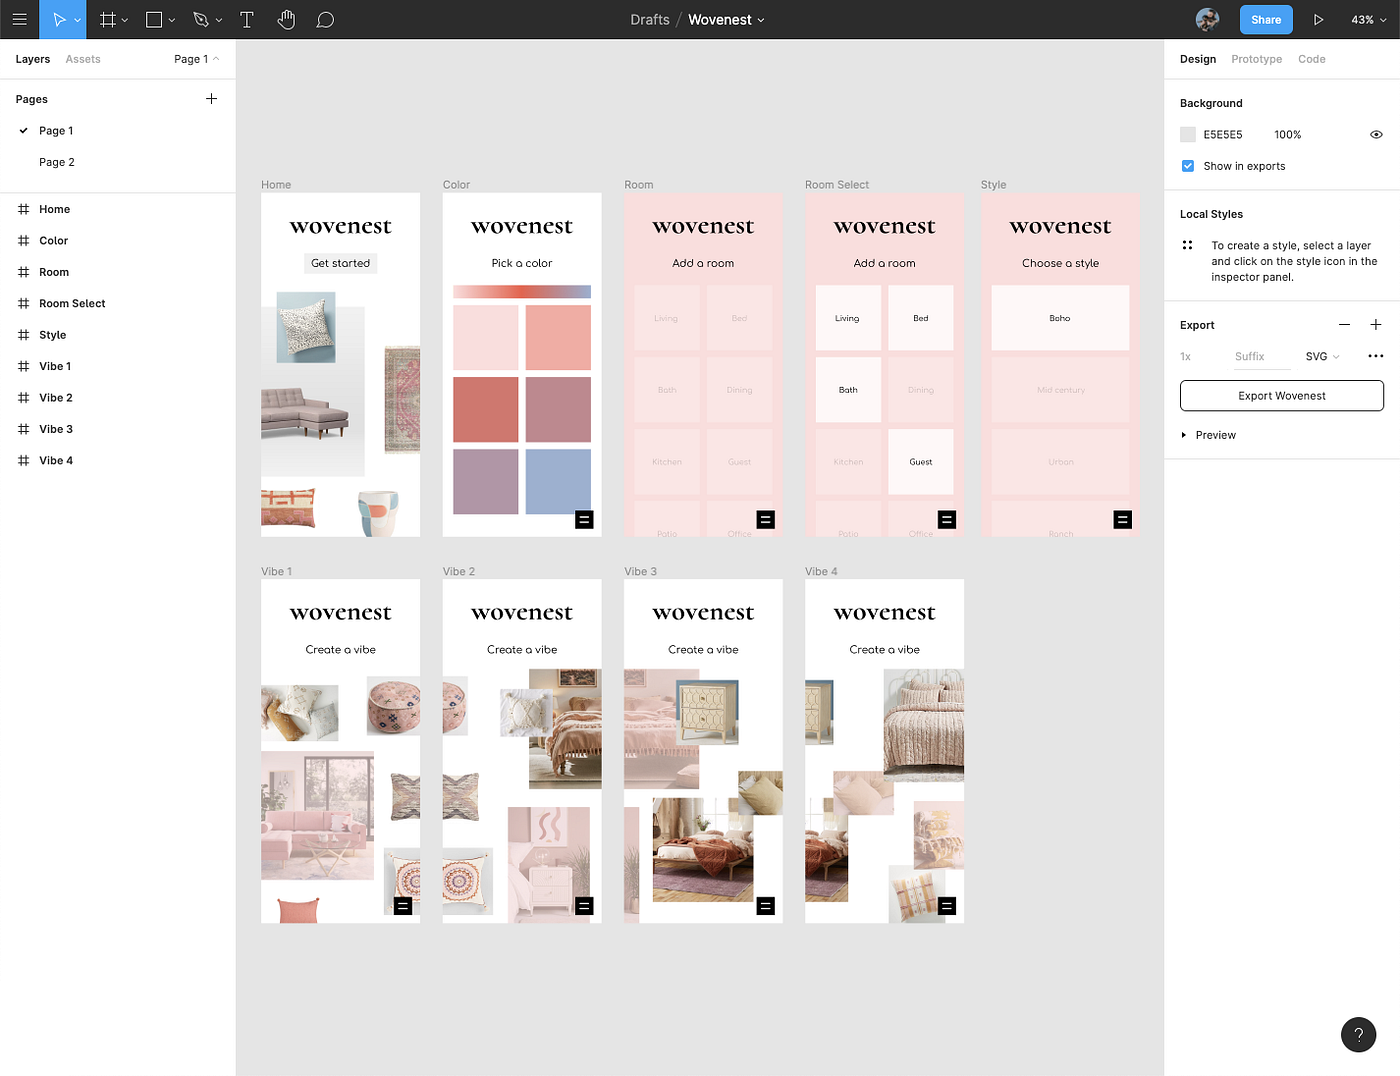Viewport: 1400px width, 1076px height.
Task: Open the user avatar in toolbar
Action: 1207,19
